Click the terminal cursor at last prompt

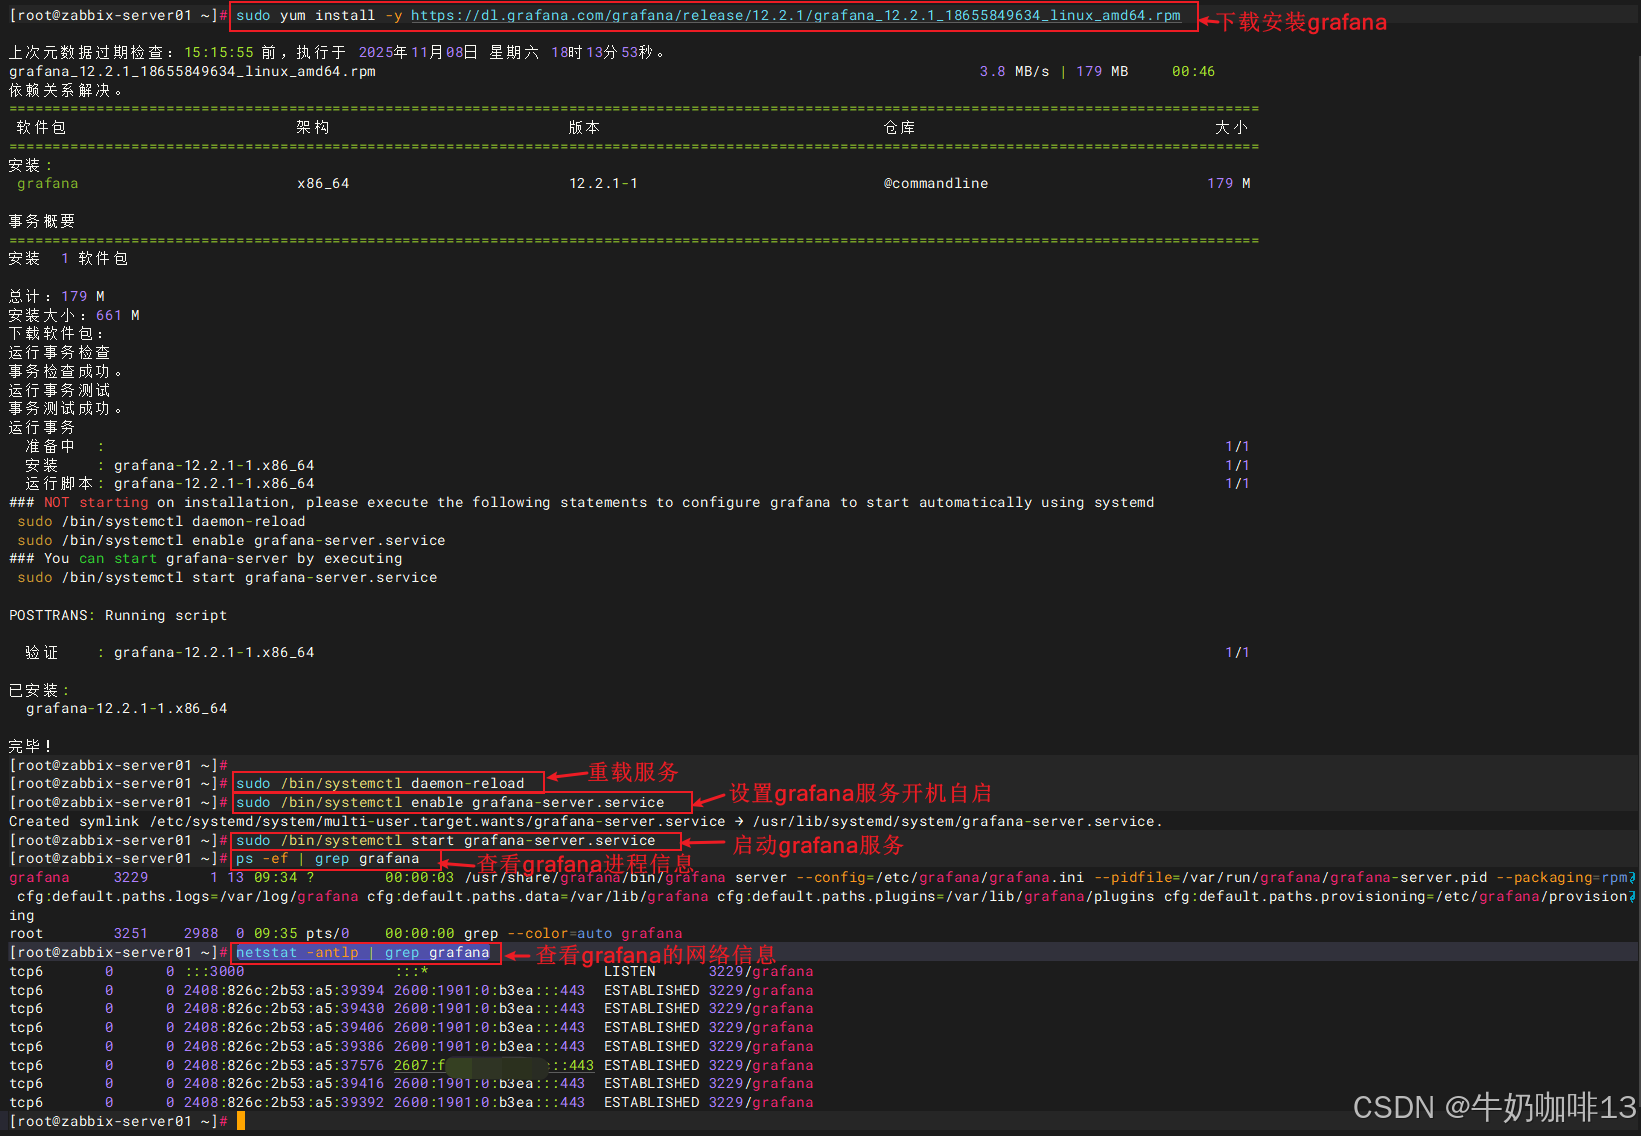[x=241, y=1121]
